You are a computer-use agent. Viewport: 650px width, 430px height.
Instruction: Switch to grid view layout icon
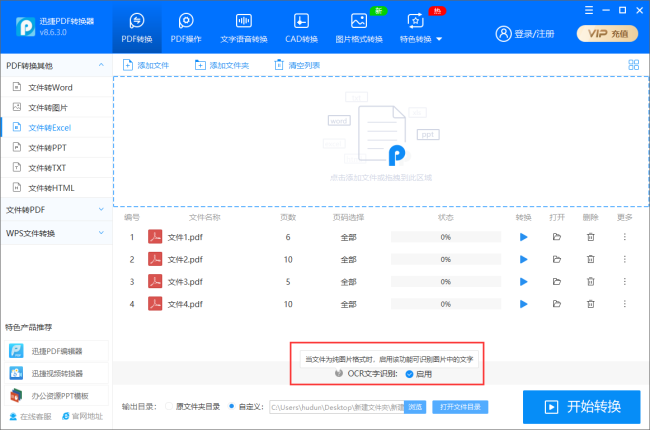(633, 65)
